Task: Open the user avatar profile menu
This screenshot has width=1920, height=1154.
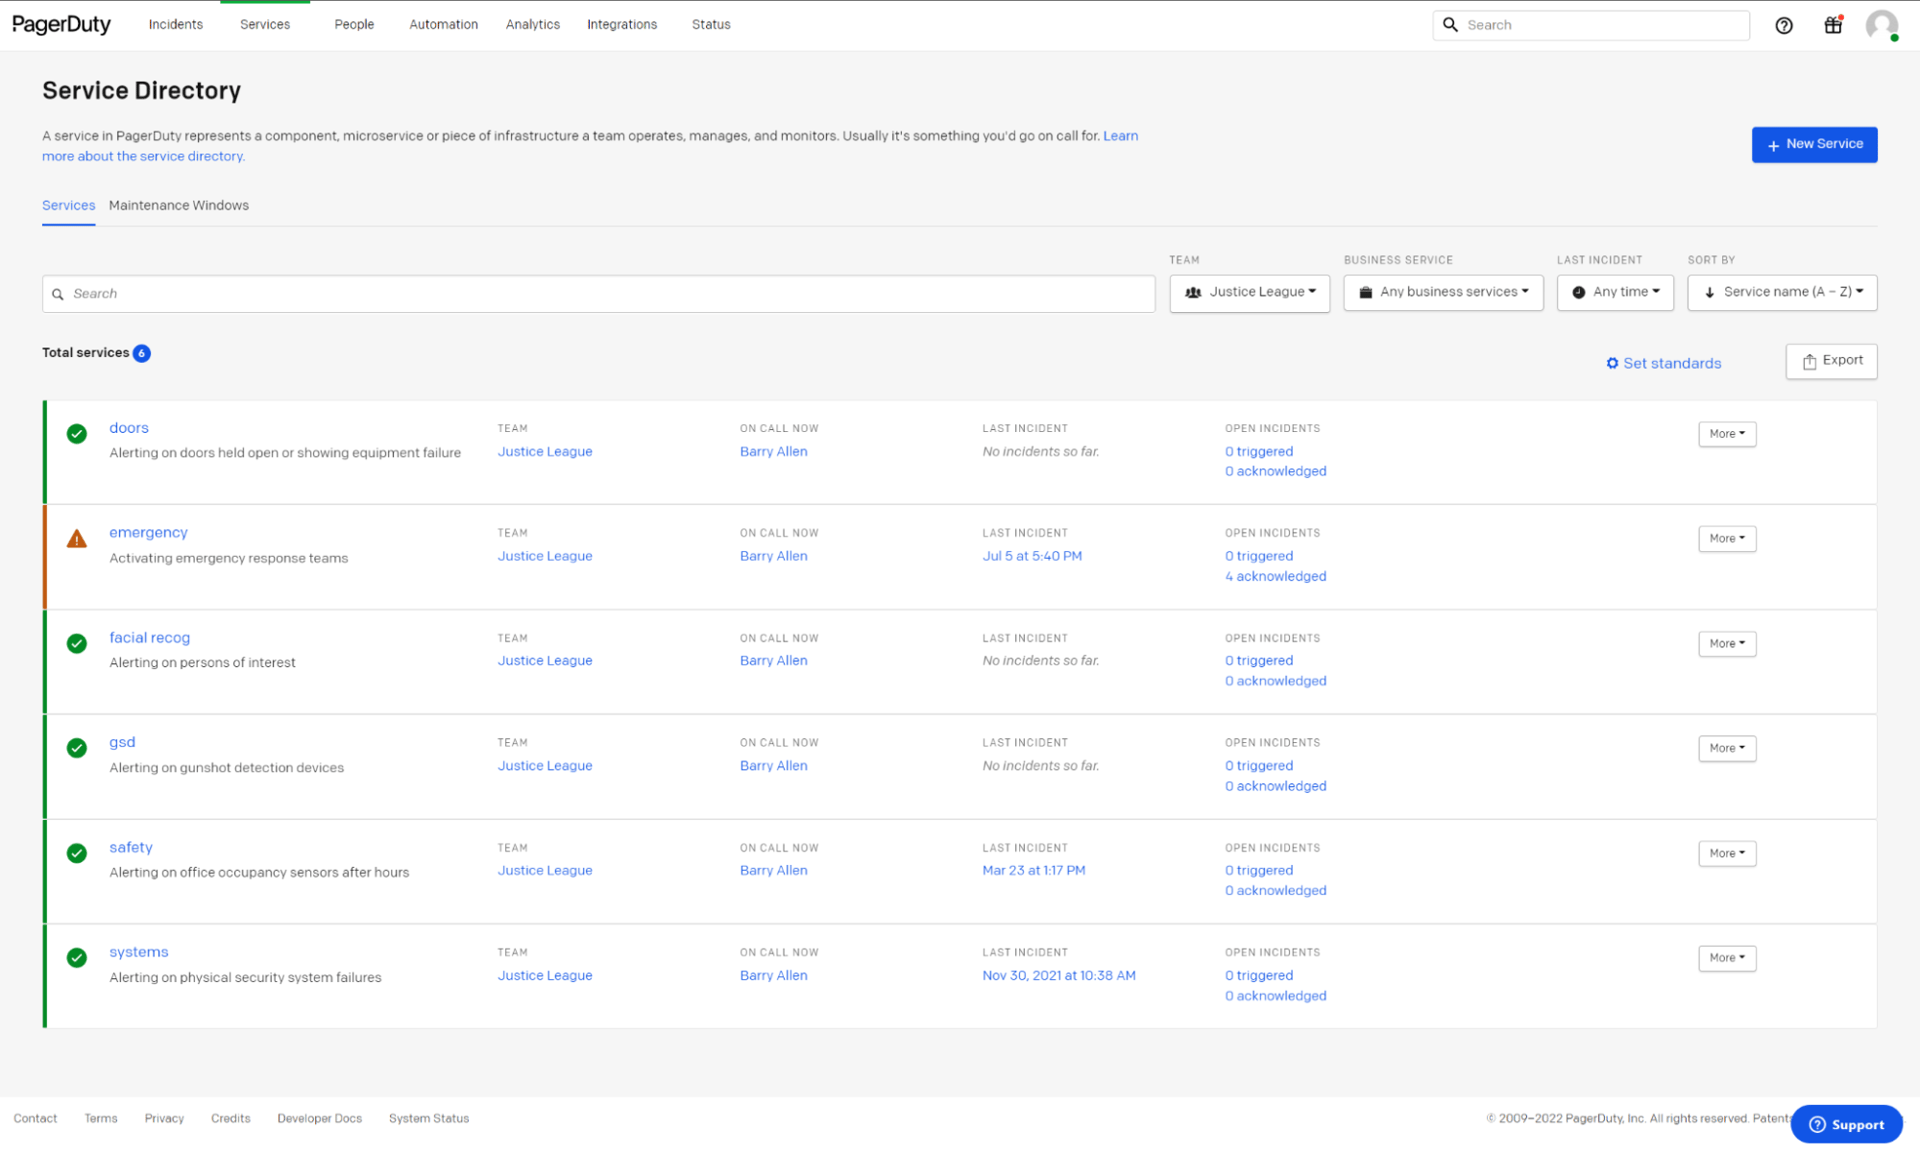Action: point(1882,25)
